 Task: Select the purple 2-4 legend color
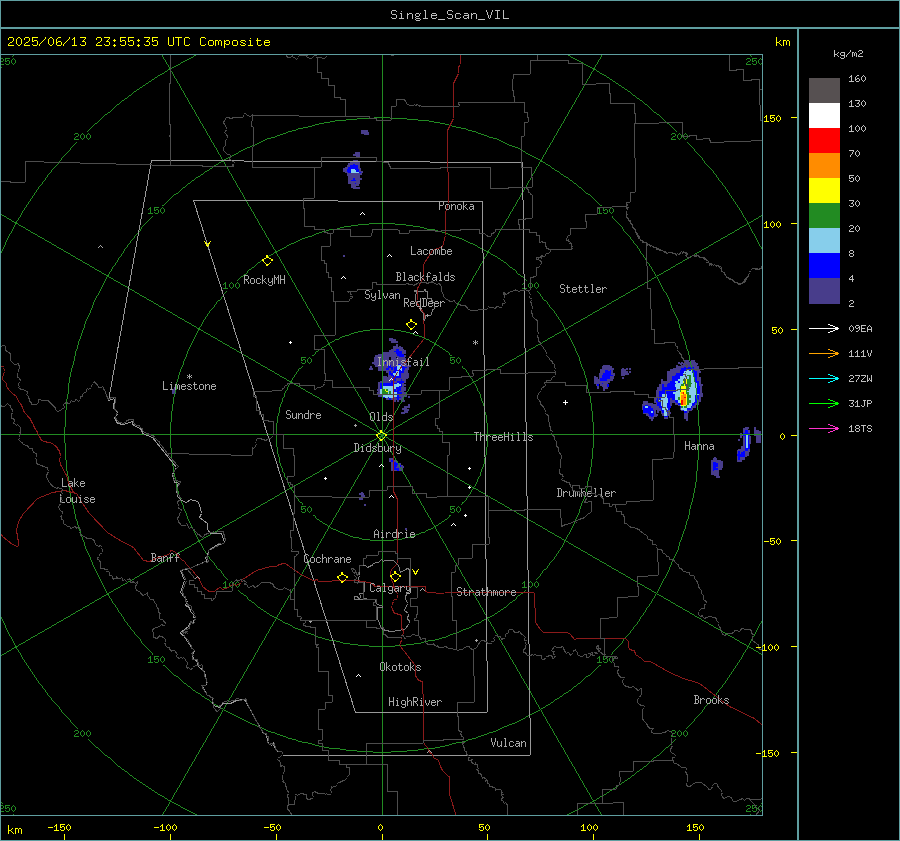[x=824, y=290]
